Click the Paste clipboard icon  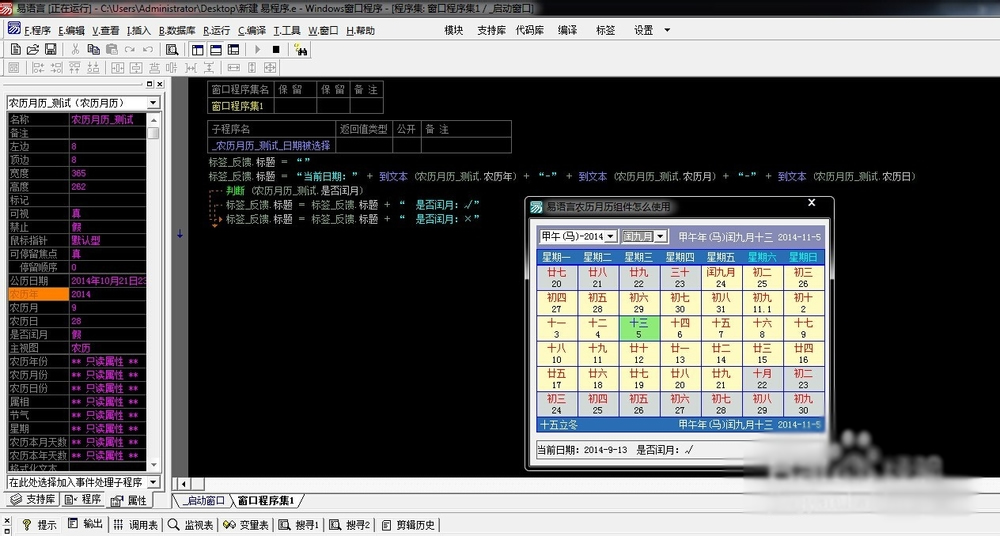pos(112,50)
